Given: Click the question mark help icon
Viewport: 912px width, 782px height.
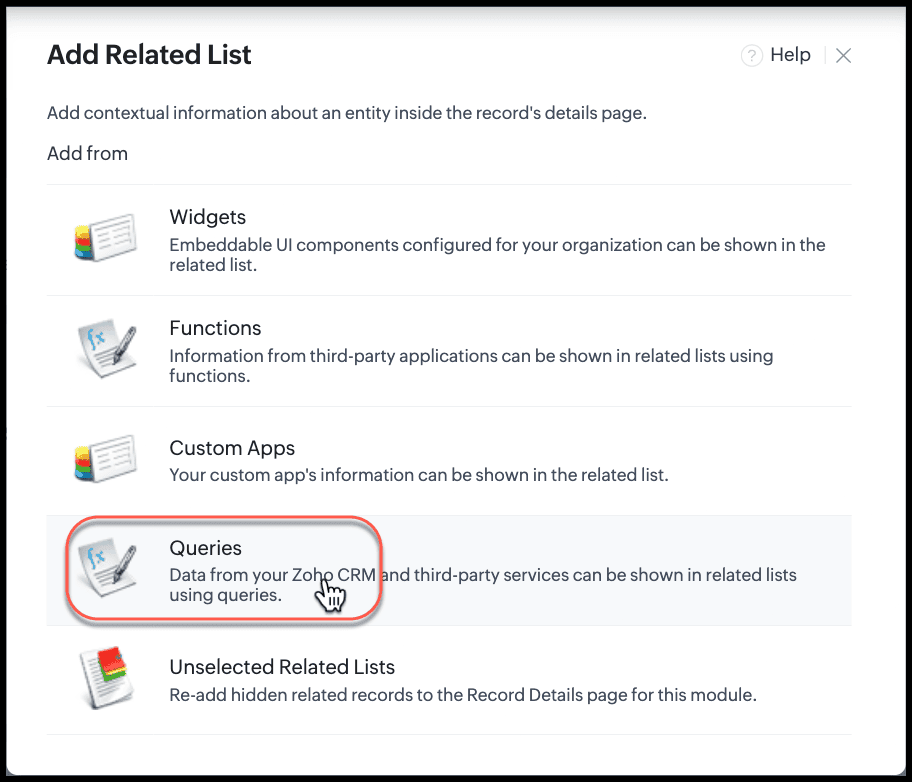Looking at the screenshot, I should pos(751,56).
